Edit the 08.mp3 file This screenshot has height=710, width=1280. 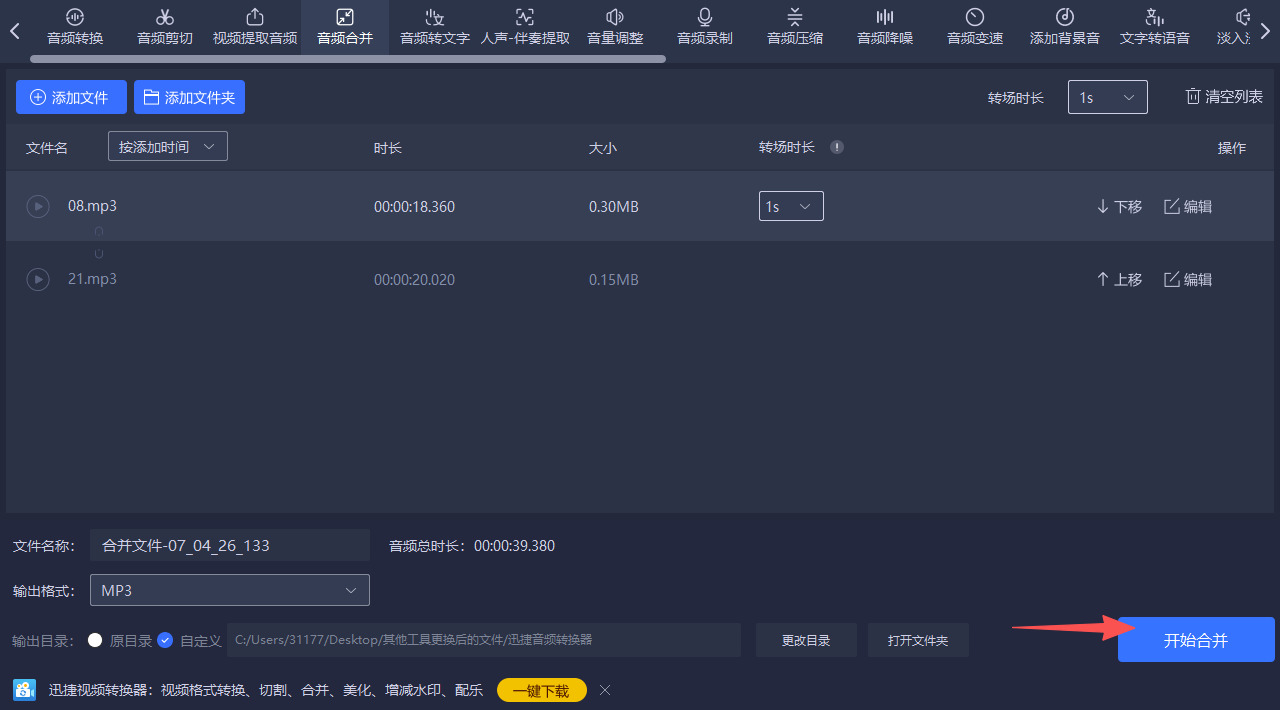click(x=1188, y=207)
